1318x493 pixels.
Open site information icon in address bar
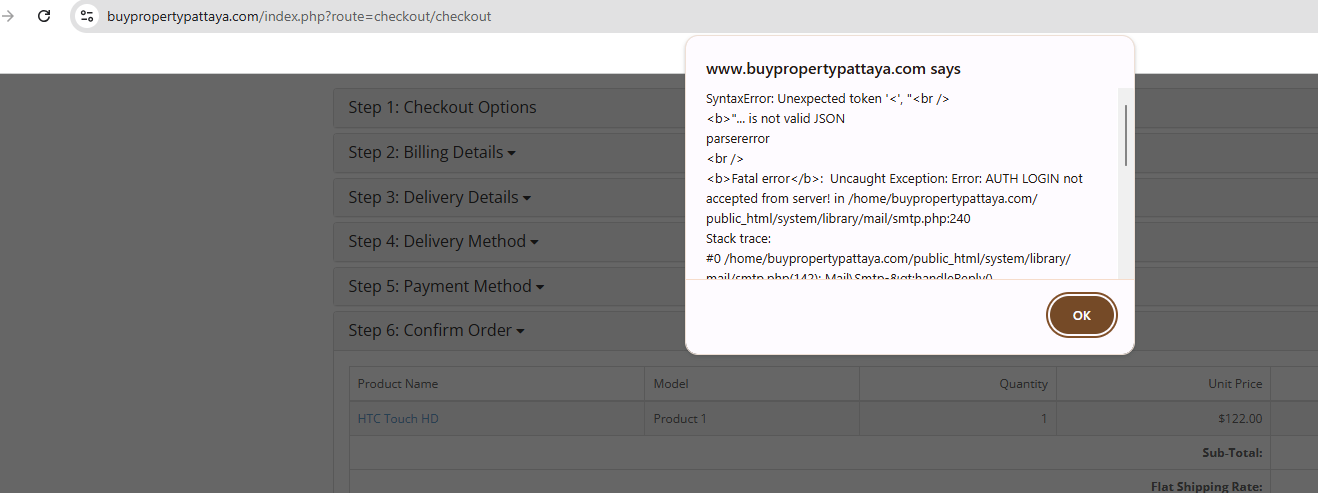click(x=87, y=16)
